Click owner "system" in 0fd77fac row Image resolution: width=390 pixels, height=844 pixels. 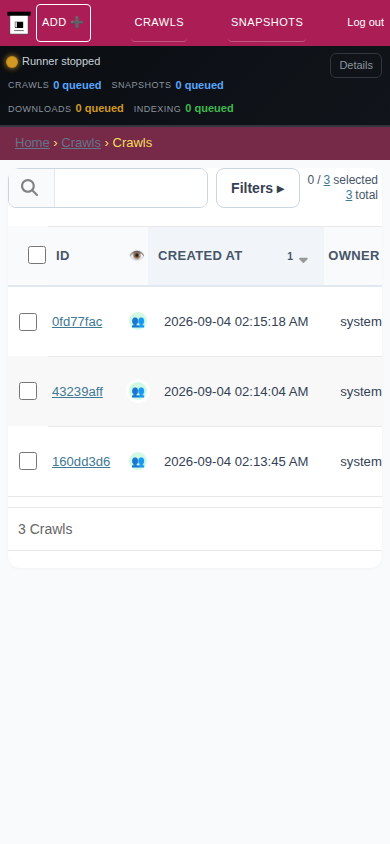[x=361, y=322]
